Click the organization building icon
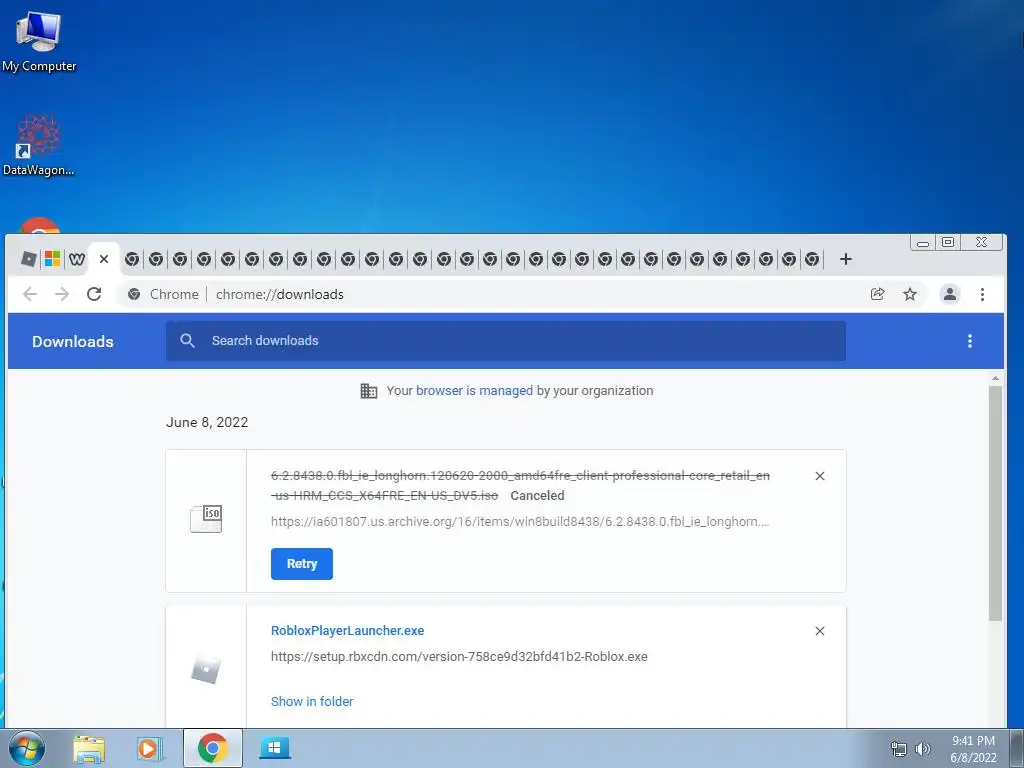Screen dimensions: 1024x768 369,391
